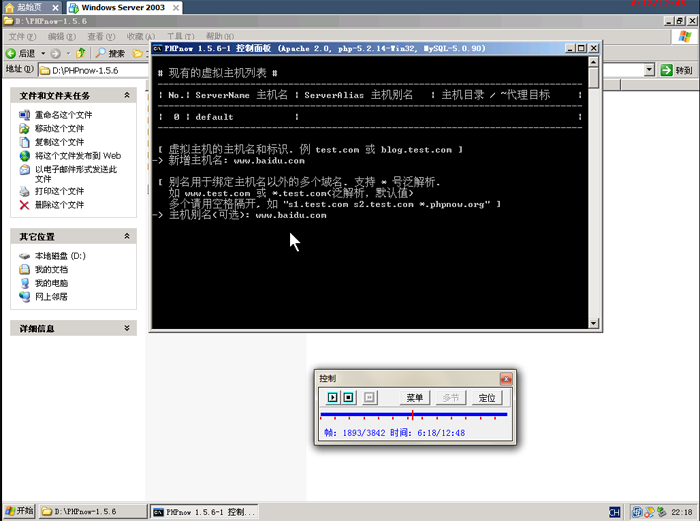Click 重命名这个文件 task link
The height and width of the screenshot is (521, 700).
[63, 115]
